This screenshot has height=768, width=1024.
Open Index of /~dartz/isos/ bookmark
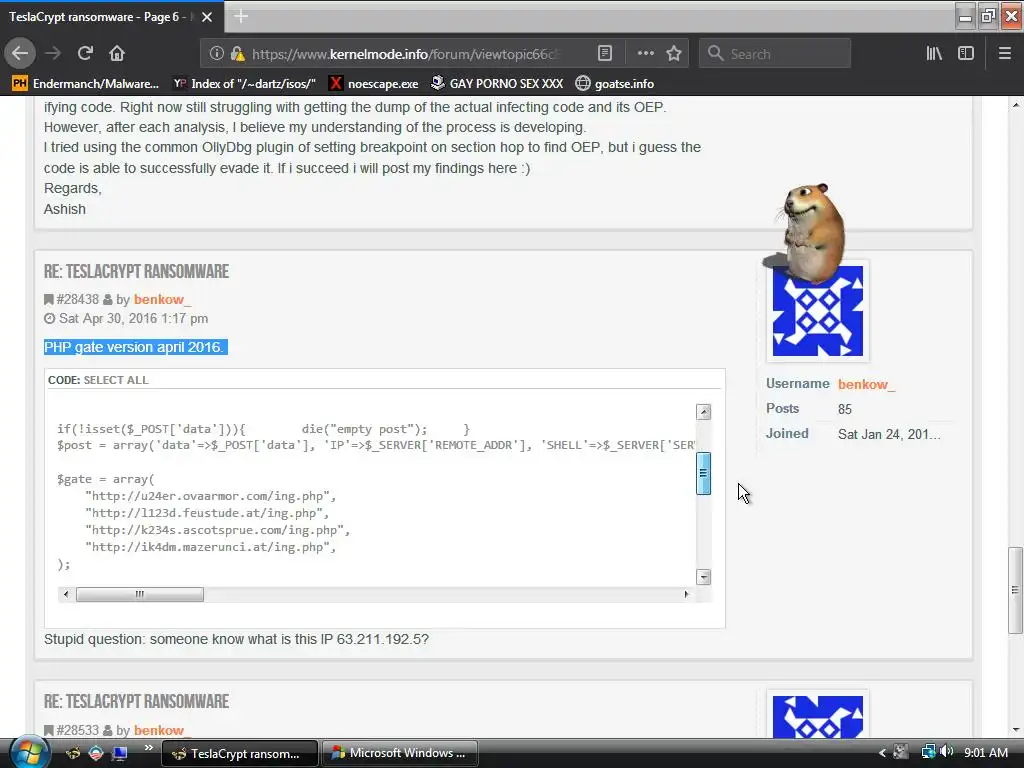click(x=244, y=84)
